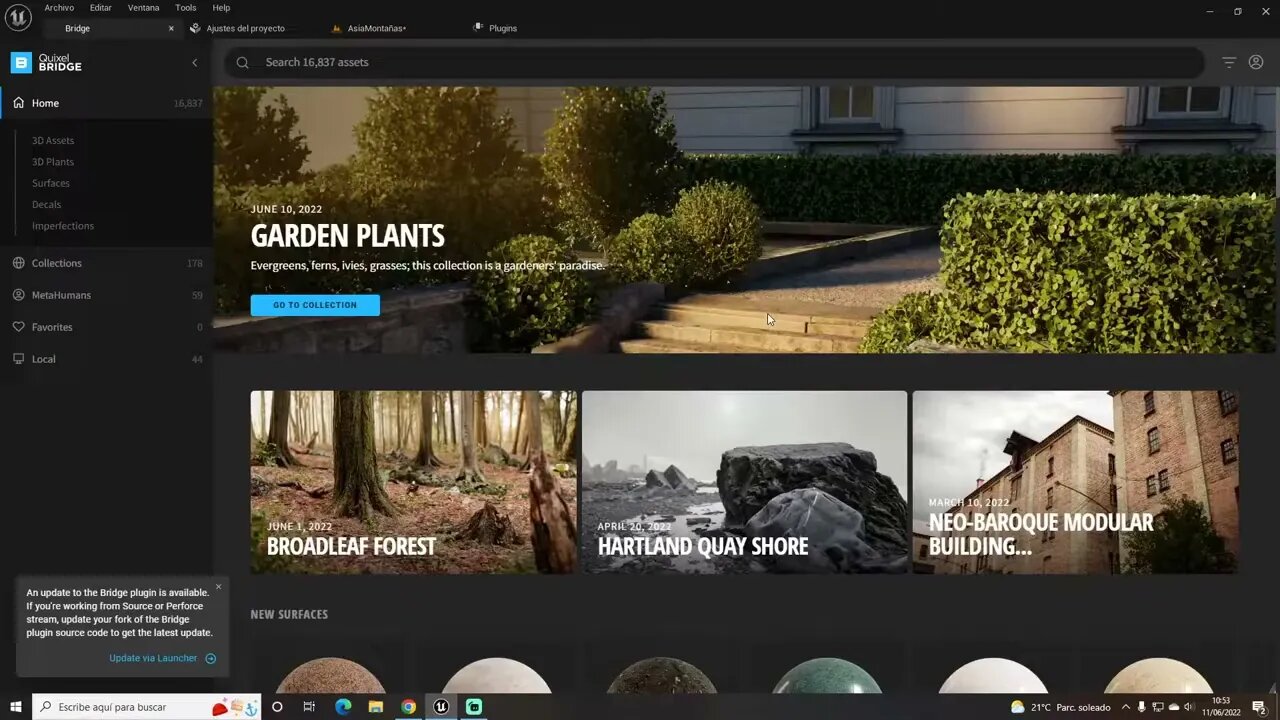Click the OneDrive cloud tray icon
This screenshot has width=1280, height=720.
tap(1174, 707)
